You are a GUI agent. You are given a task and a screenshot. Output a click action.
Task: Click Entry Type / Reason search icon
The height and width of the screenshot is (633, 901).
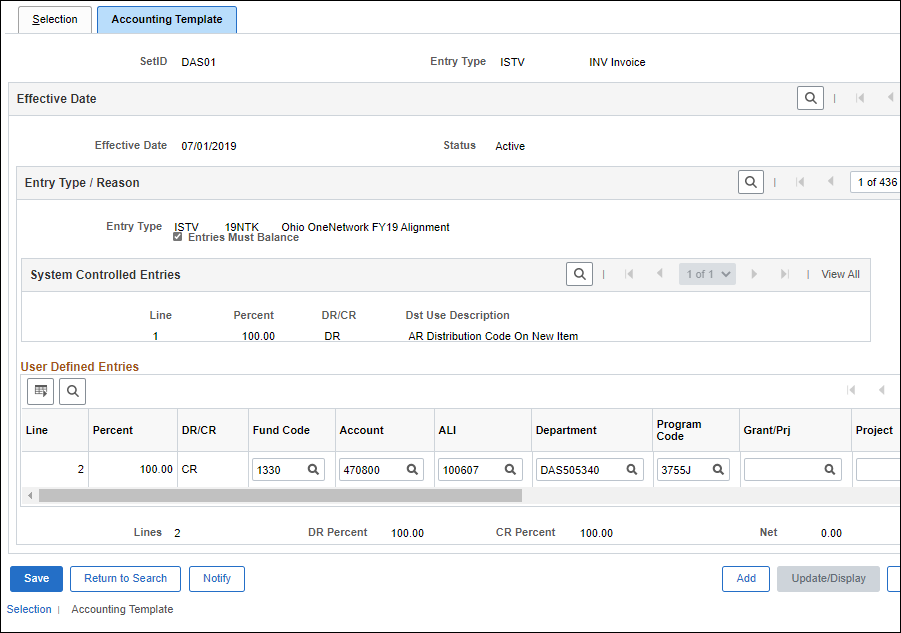[750, 182]
